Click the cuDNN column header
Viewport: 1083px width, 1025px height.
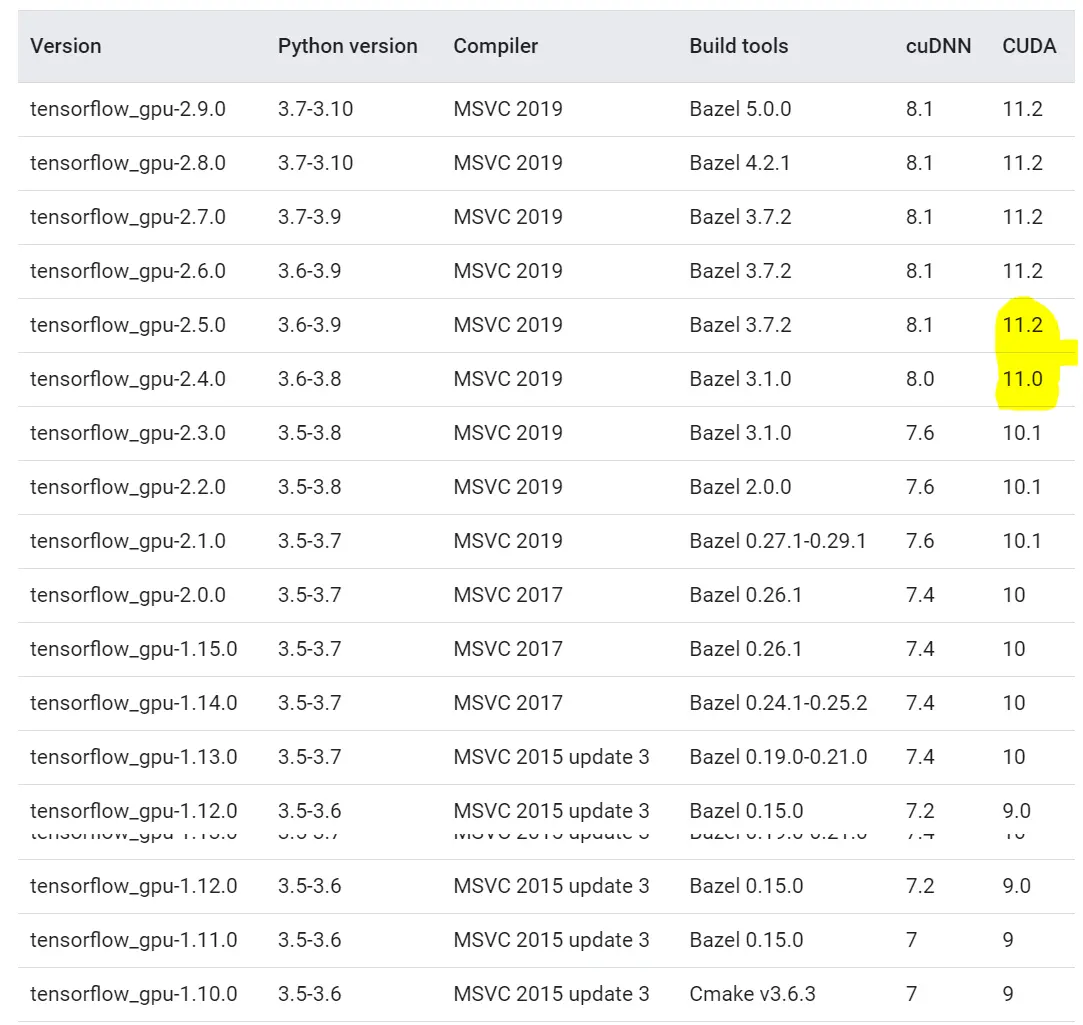tap(938, 46)
